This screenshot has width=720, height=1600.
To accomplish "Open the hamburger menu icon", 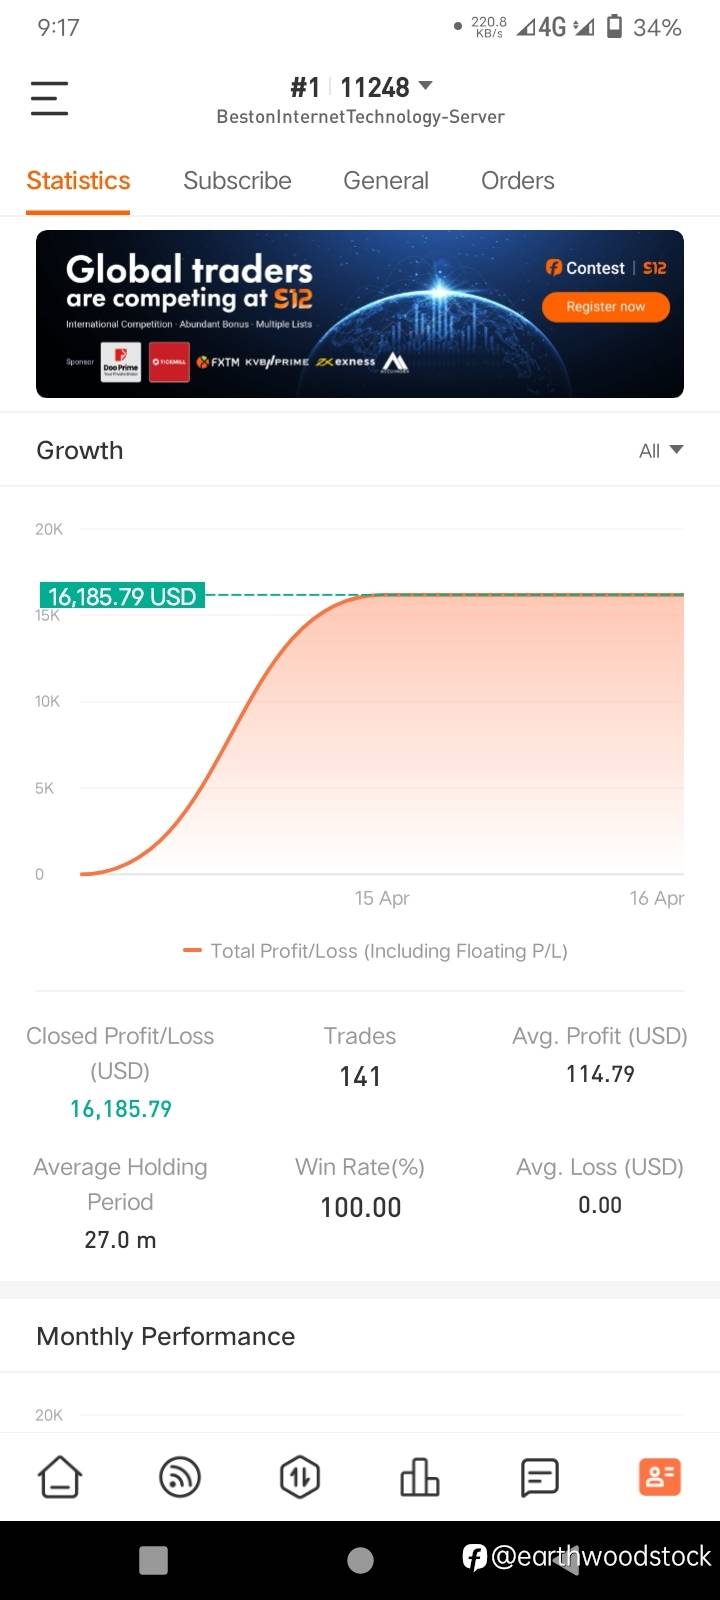I will pos(49,98).
